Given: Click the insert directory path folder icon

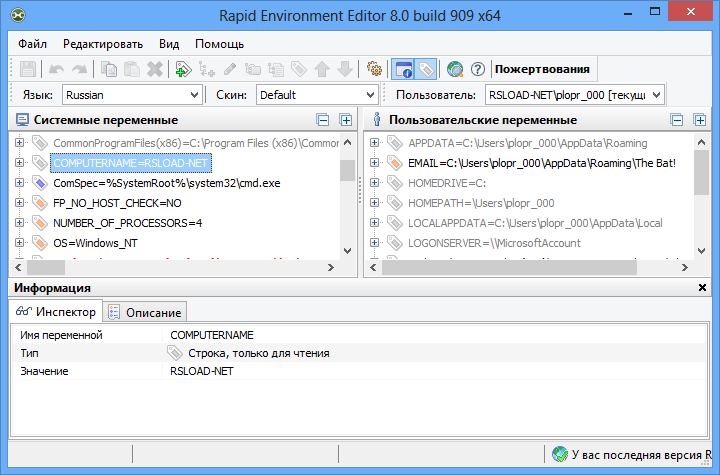Looking at the screenshot, I should [253, 69].
